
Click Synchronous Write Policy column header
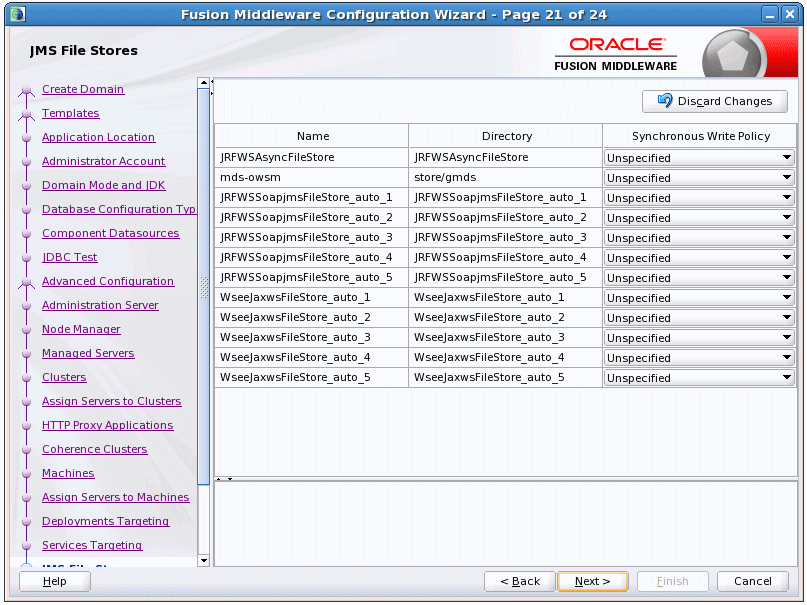pos(700,136)
